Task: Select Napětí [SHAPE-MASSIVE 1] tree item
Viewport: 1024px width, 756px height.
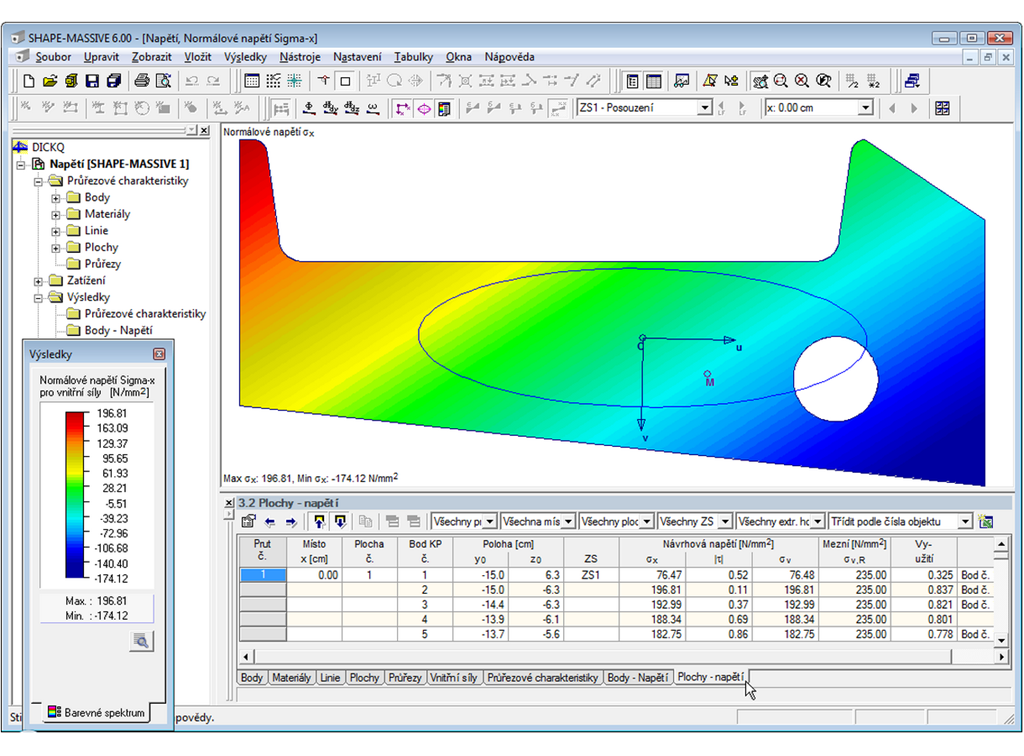Action: [x=119, y=164]
